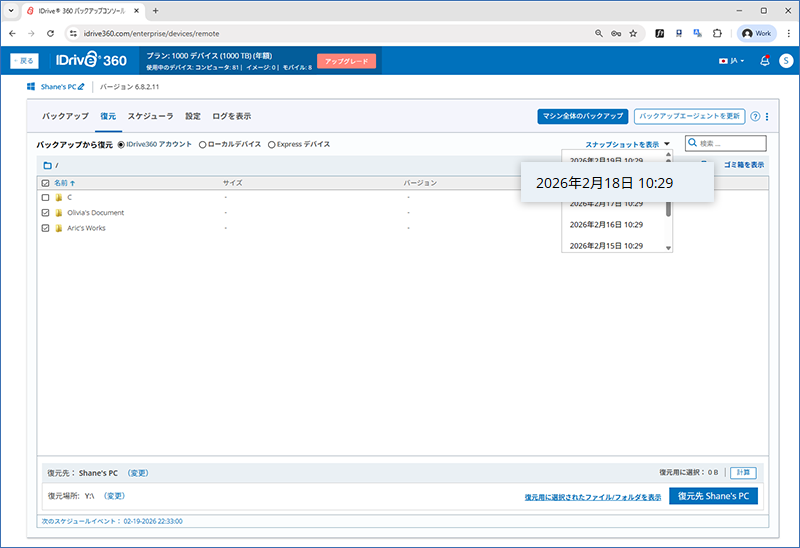Click the root folder icon in path bar
The width and height of the screenshot is (800, 548).
[x=47, y=165]
